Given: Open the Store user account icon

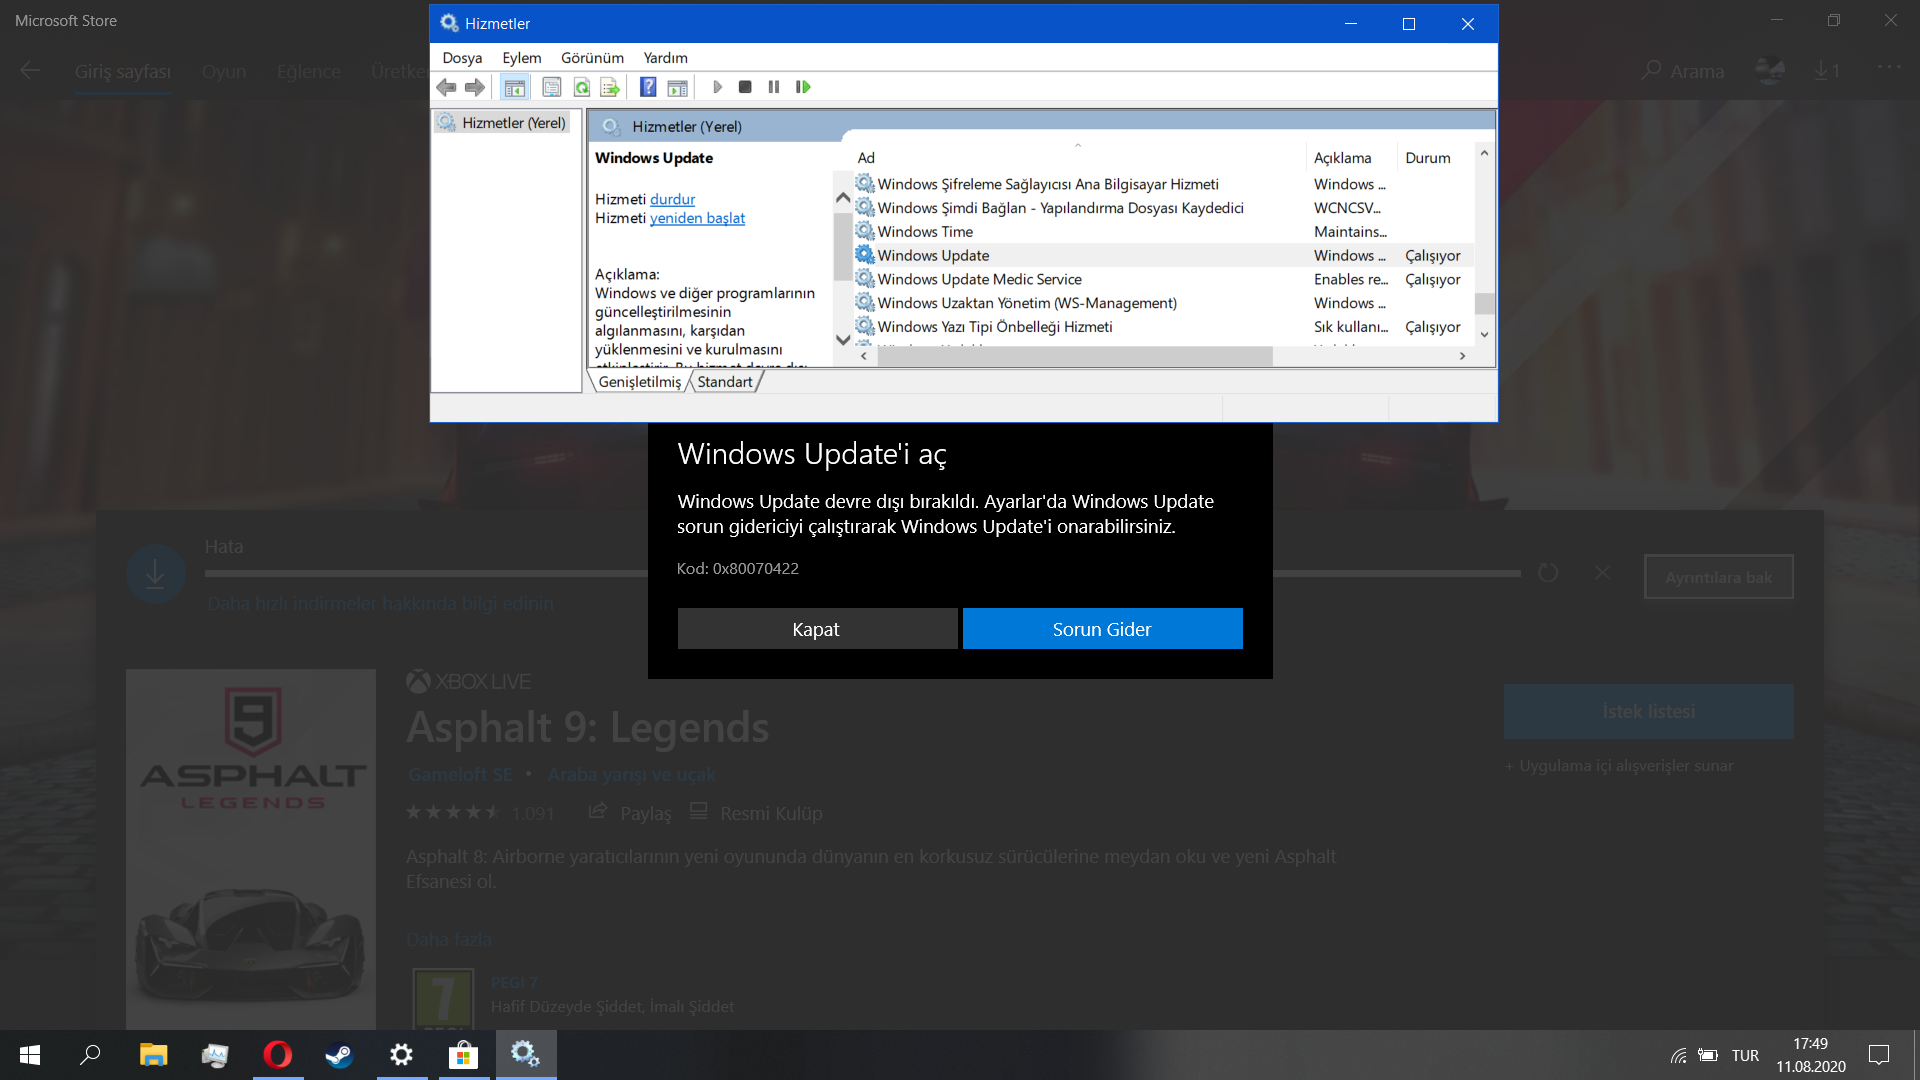Looking at the screenshot, I should pos(1770,71).
